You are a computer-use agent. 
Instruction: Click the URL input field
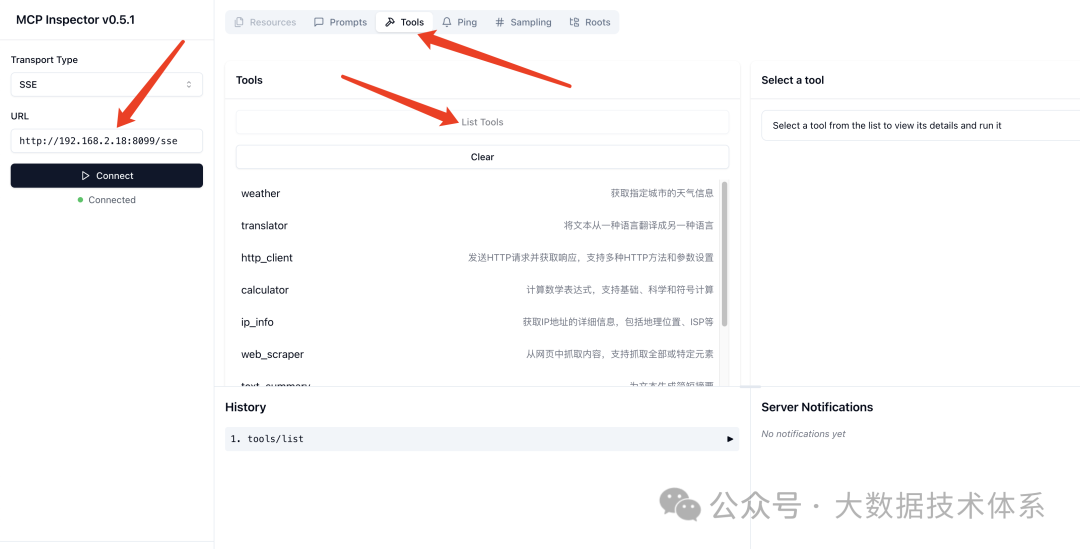107,141
